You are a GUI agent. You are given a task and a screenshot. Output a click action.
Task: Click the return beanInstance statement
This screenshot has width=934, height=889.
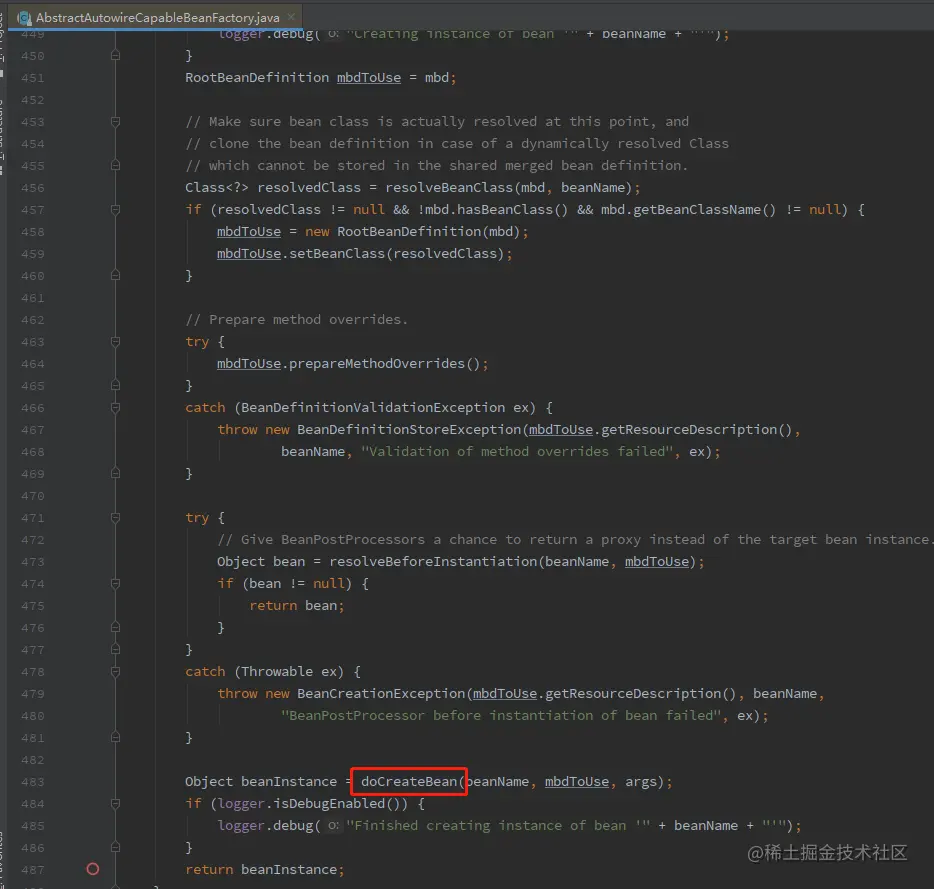[x=264, y=870]
